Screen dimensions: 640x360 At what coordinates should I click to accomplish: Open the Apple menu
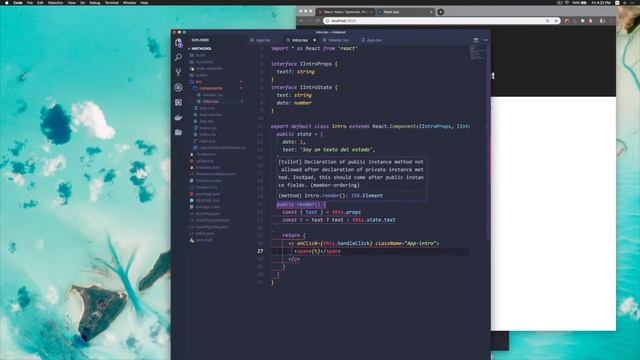(6, 2)
